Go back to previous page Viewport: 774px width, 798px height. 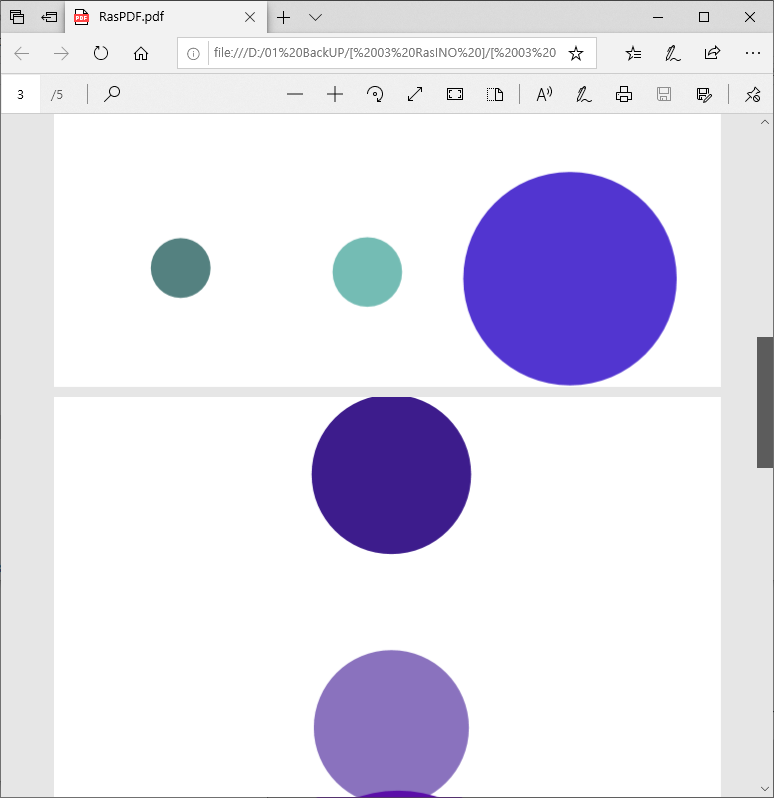[22, 53]
